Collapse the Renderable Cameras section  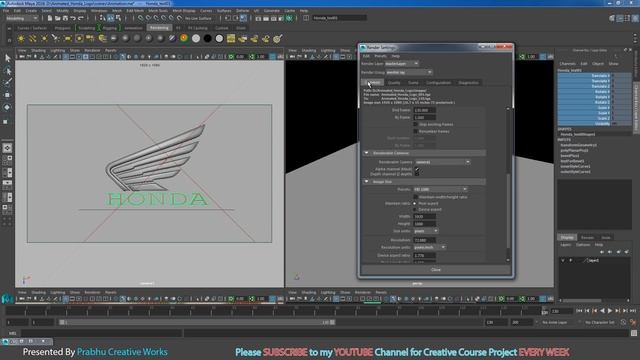(367, 153)
